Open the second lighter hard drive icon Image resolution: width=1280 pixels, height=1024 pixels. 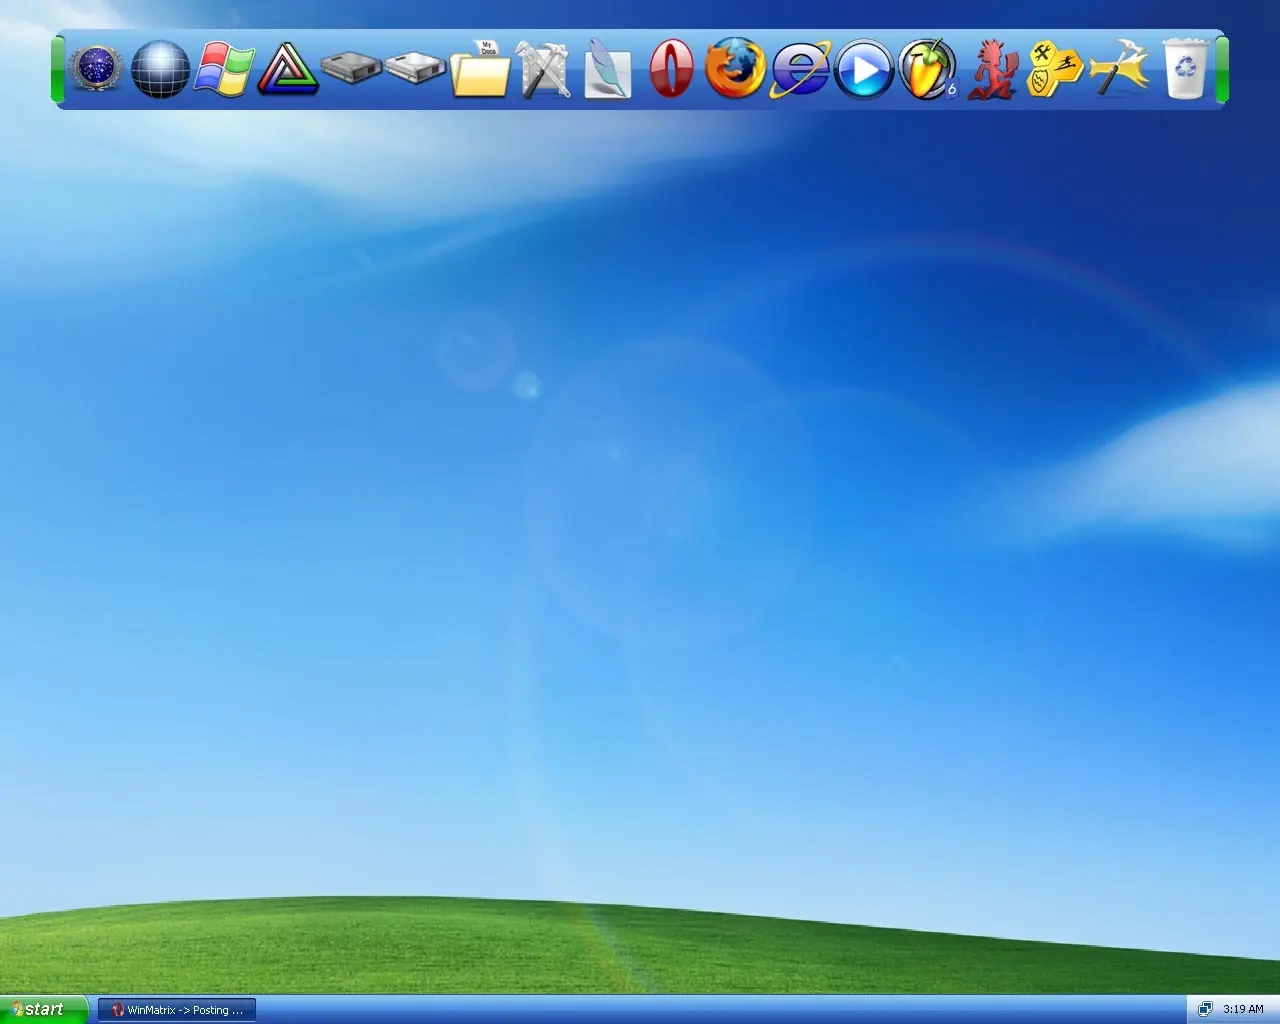[x=416, y=69]
